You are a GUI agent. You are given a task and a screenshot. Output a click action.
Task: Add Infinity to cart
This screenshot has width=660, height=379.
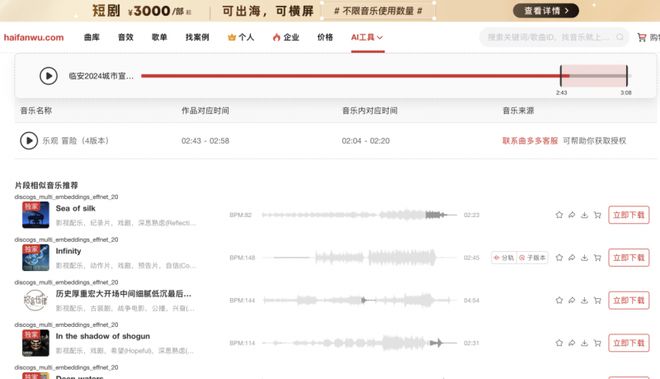pos(597,257)
